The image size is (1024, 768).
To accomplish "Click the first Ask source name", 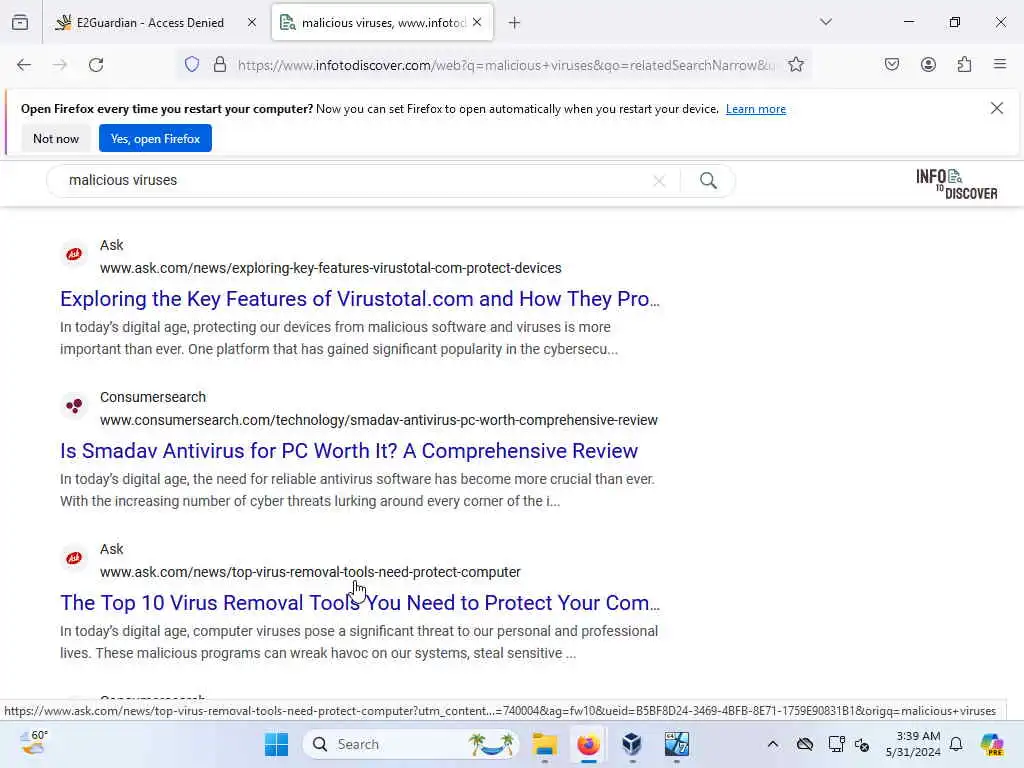I will (x=112, y=246).
